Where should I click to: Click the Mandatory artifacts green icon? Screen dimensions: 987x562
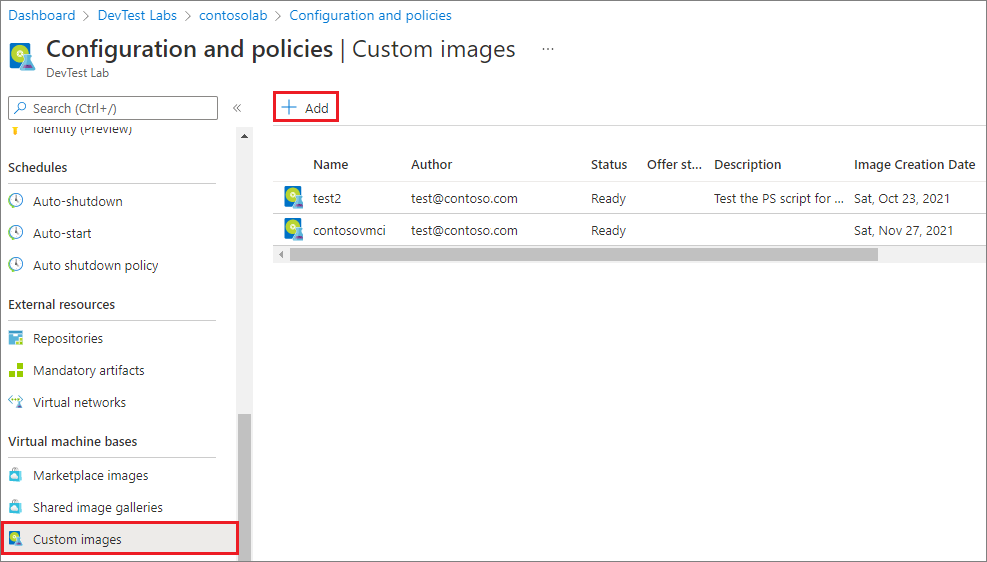click(16, 370)
